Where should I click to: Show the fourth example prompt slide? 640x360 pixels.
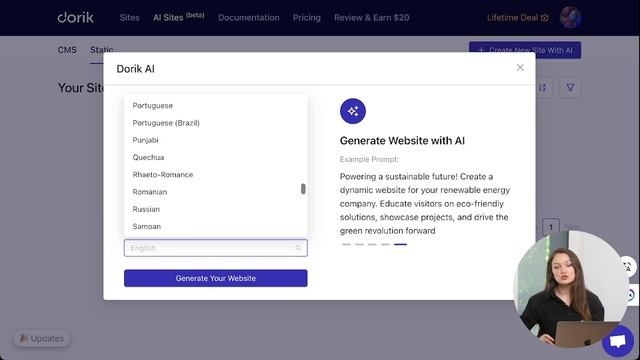pyautogui.click(x=385, y=244)
